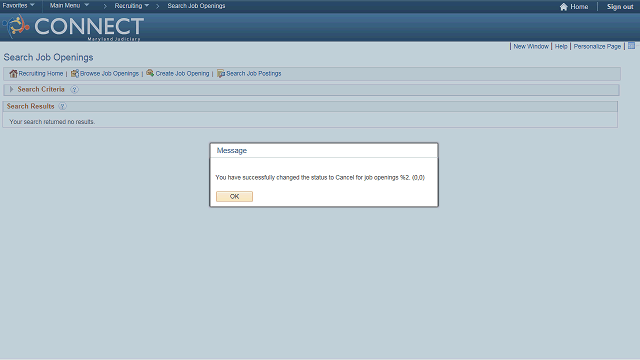Open the Recruiting breadcrumb dropdown

tap(131, 6)
